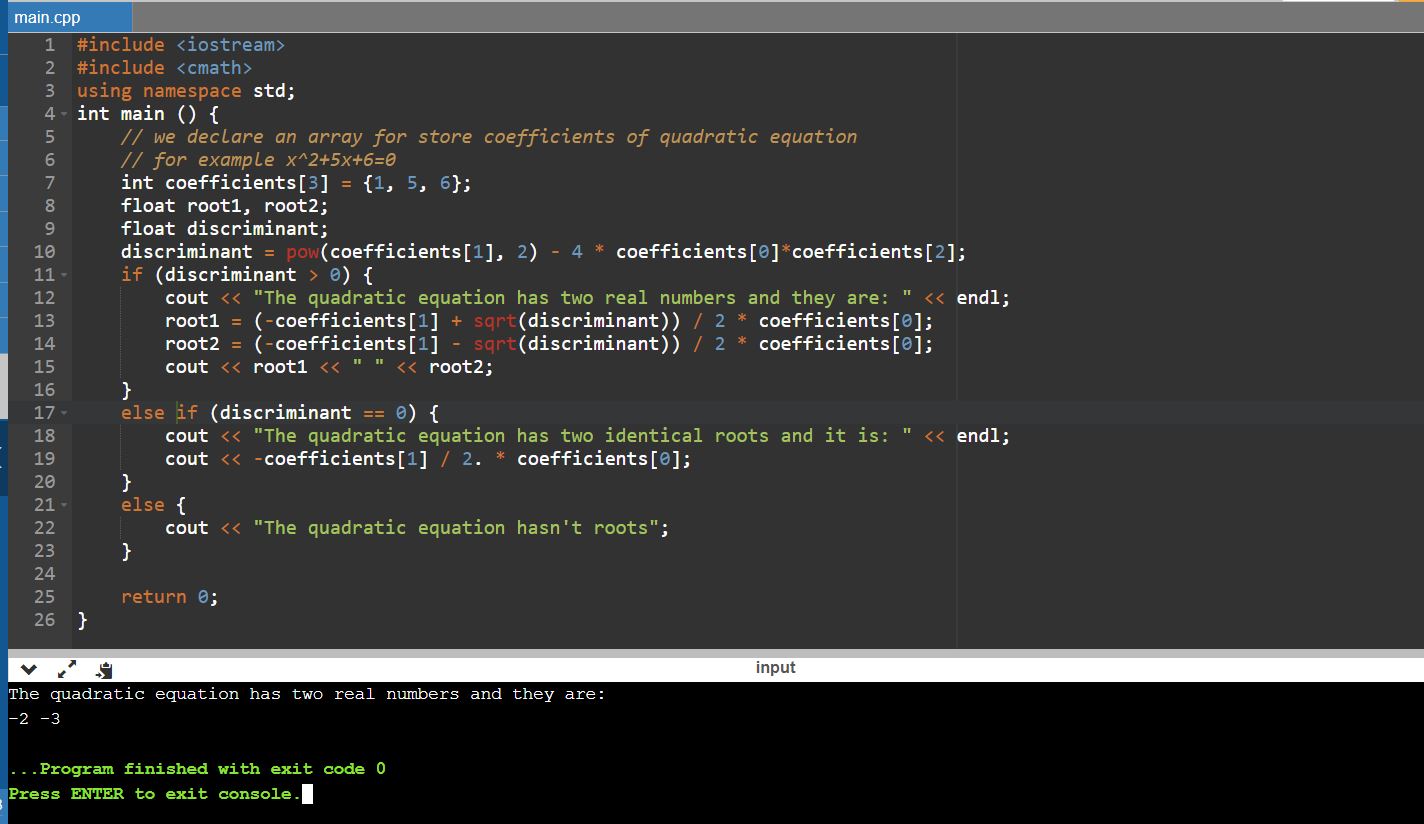1424x824 pixels.
Task: Click the pow function call on line 10
Action: point(301,252)
